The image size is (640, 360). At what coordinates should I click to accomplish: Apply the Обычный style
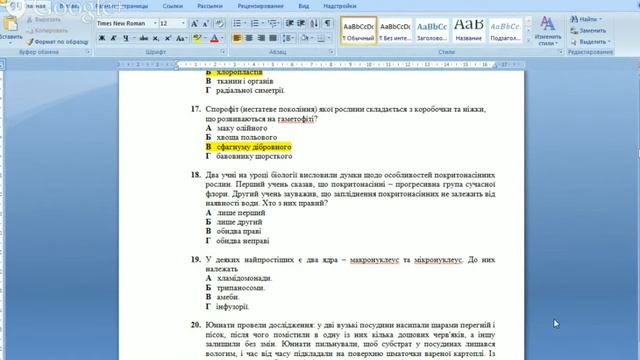point(358,30)
